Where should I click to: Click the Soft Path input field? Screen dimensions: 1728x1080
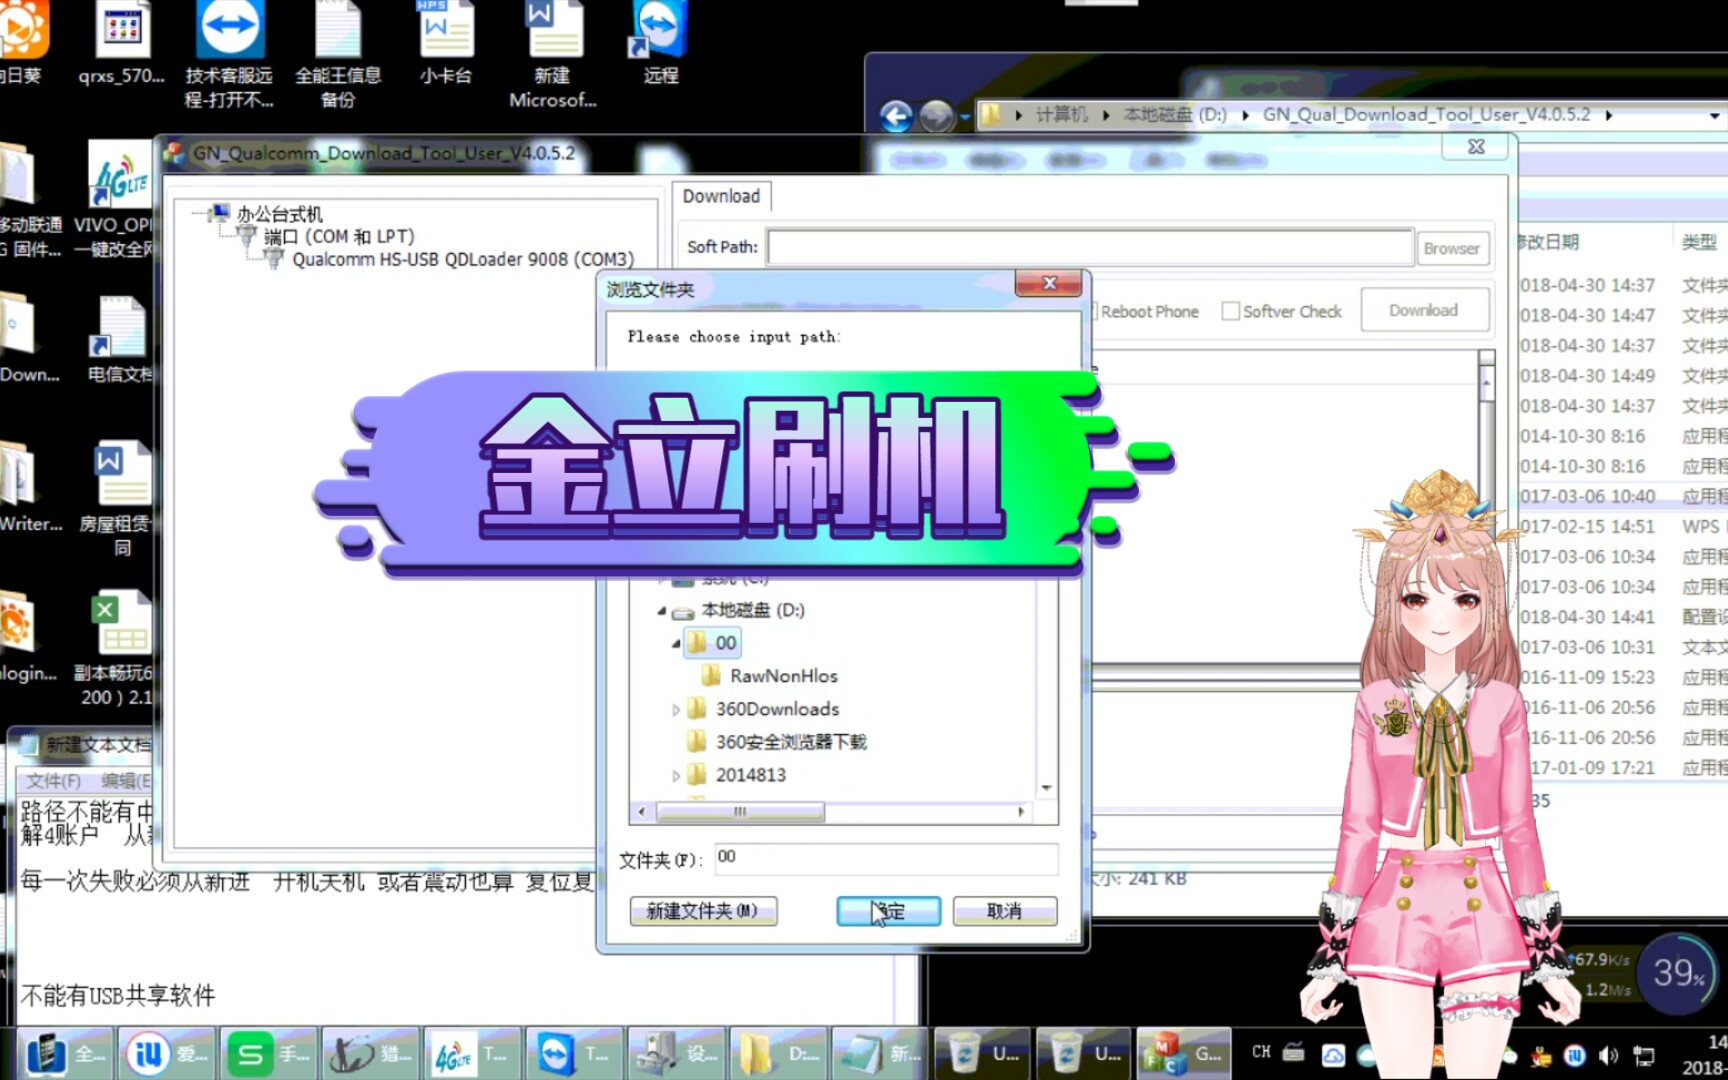(1090, 247)
